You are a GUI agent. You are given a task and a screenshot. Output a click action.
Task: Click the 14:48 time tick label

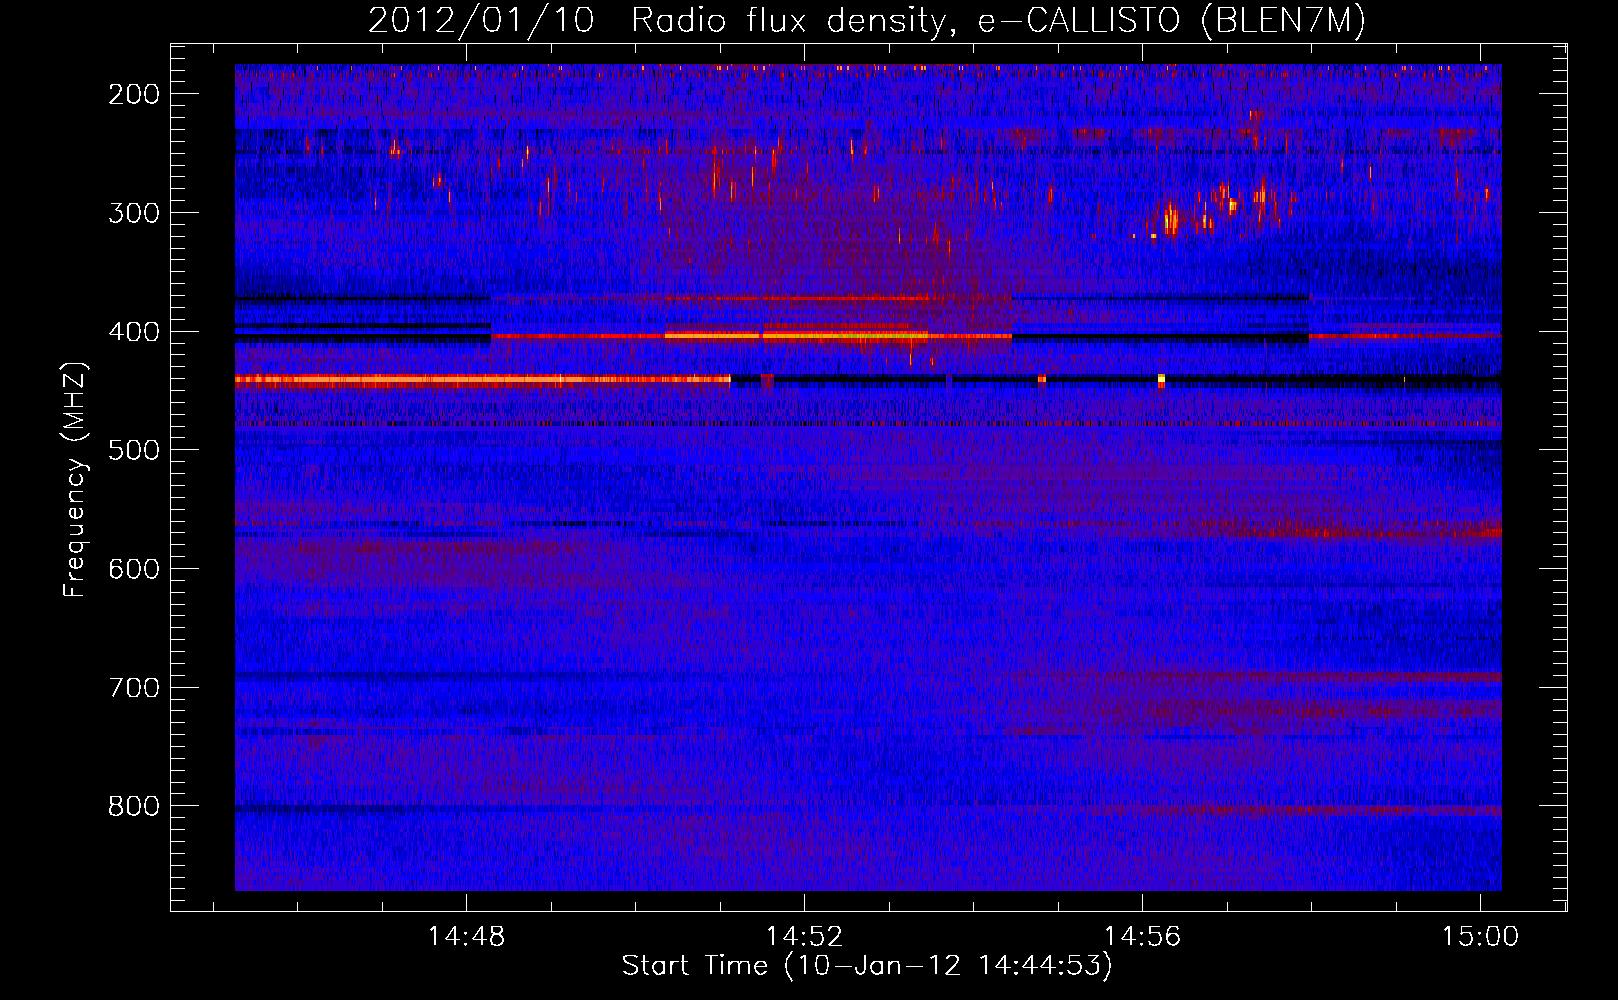point(466,937)
